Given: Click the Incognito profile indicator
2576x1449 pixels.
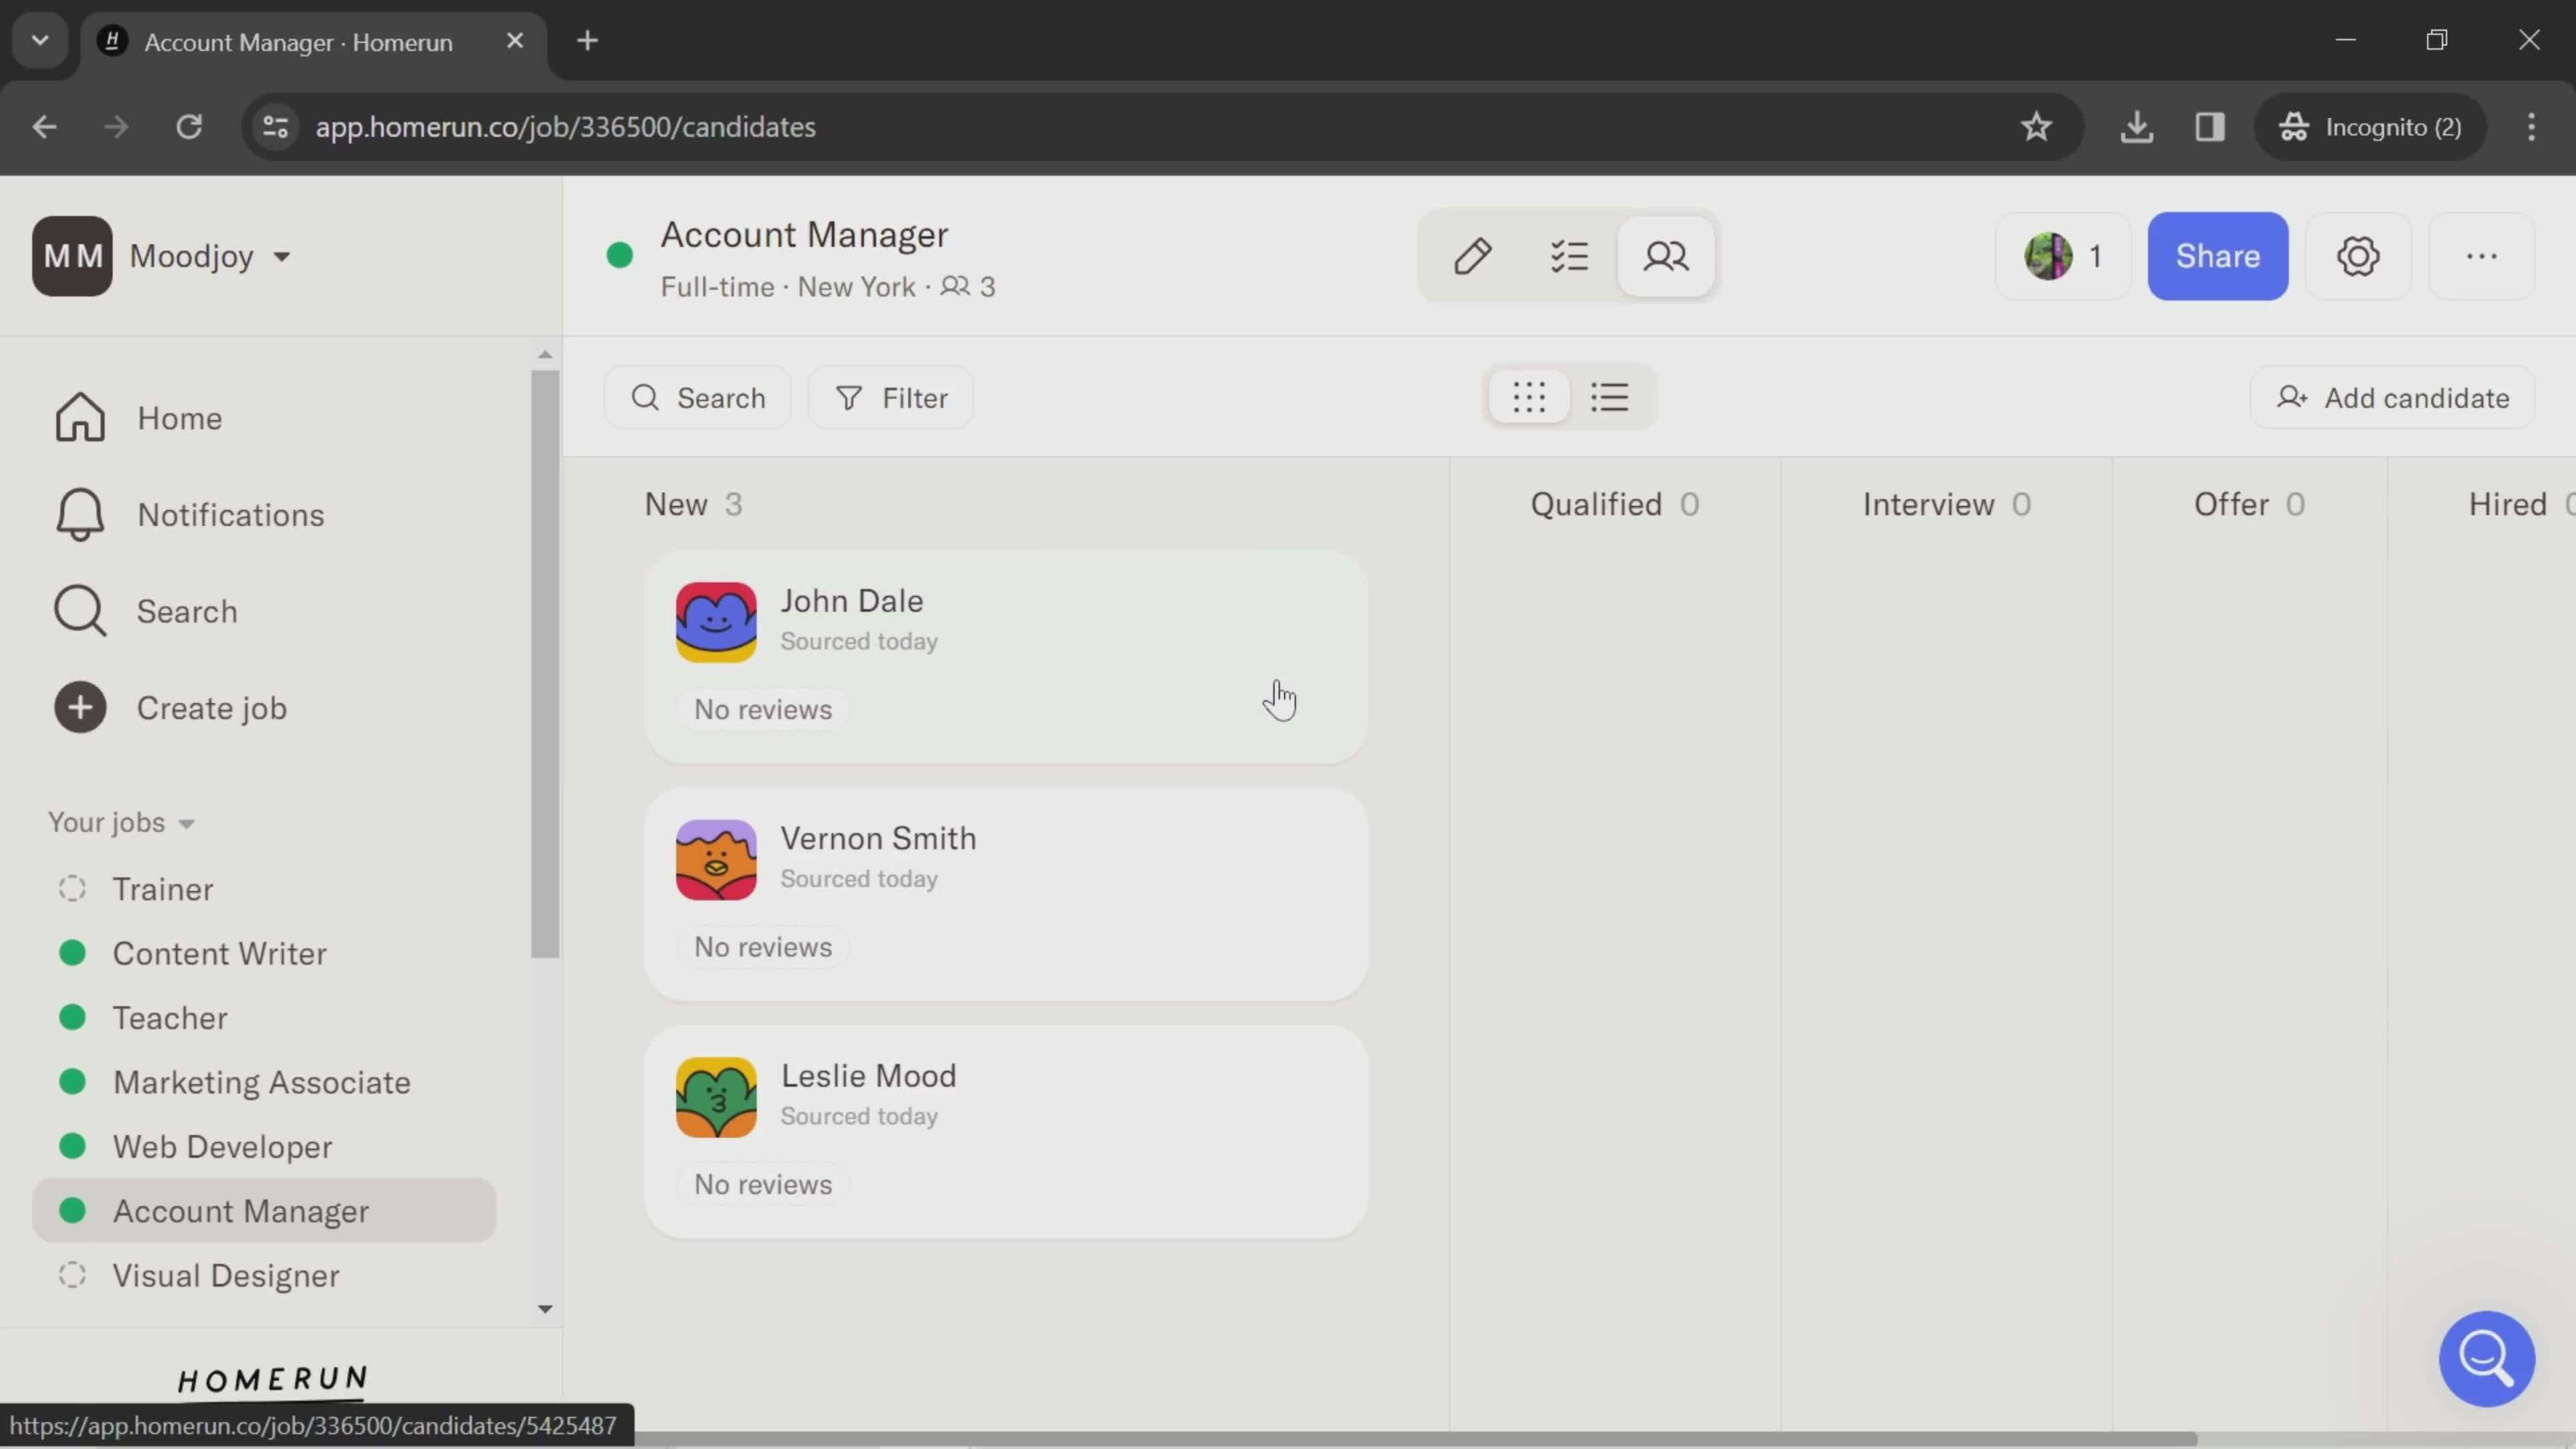Looking at the screenshot, I should tap(2370, 127).
